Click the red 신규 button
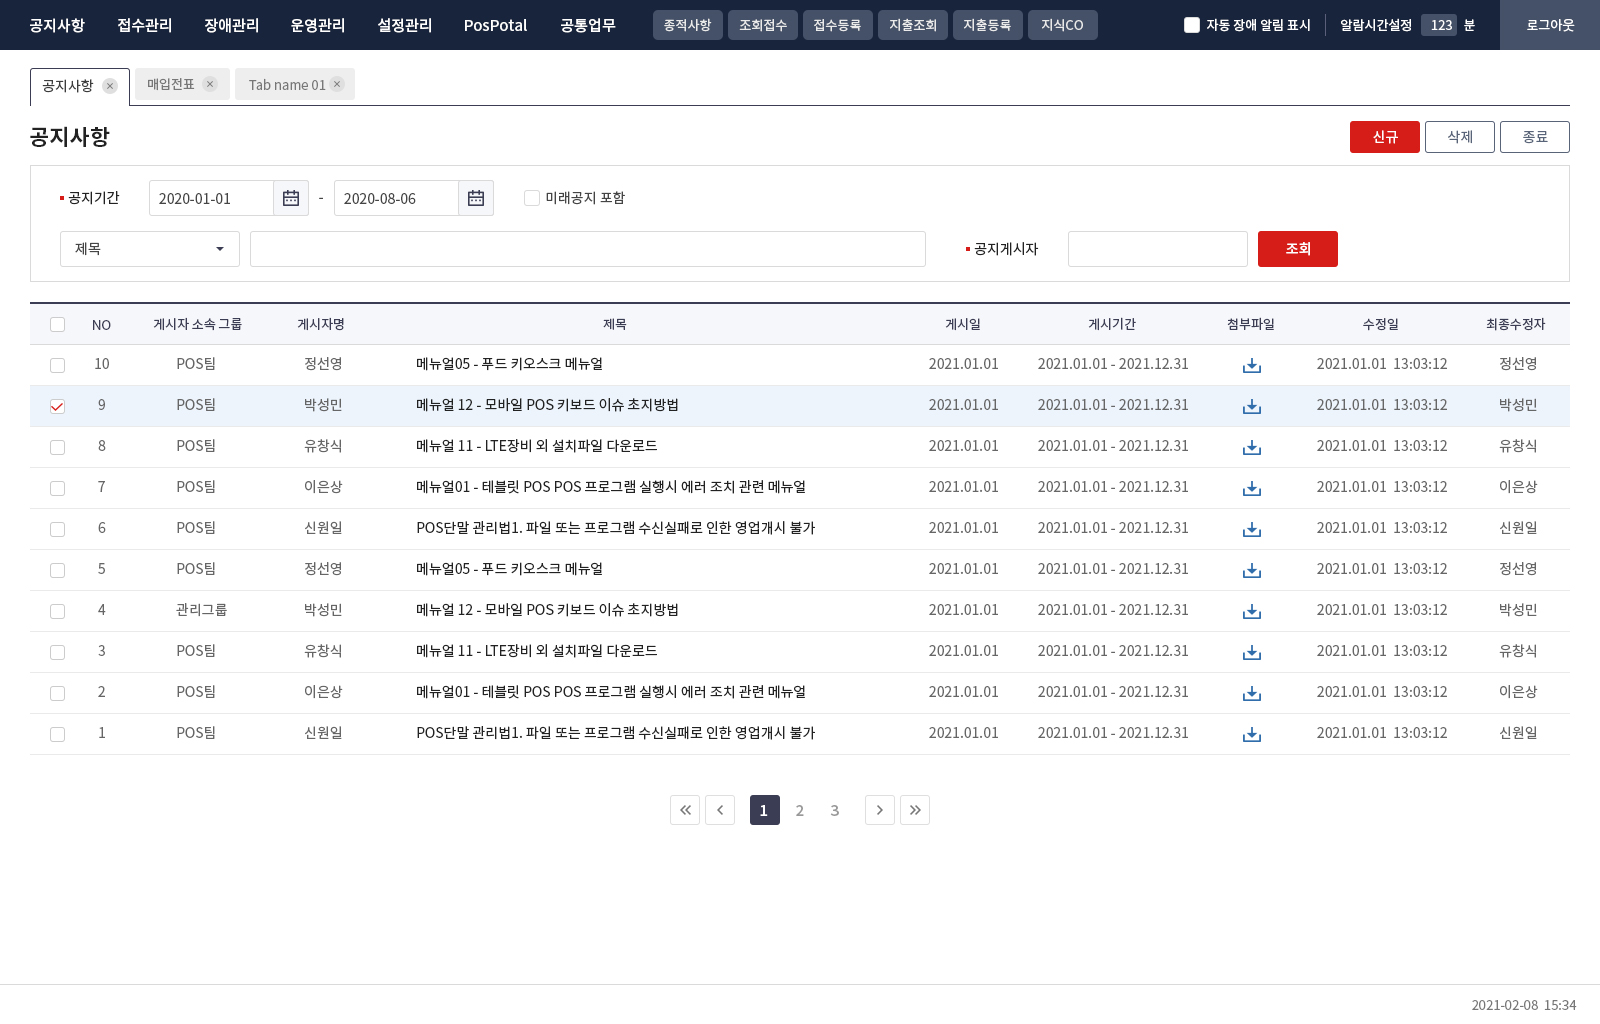The image size is (1600, 1024). pyautogui.click(x=1385, y=137)
